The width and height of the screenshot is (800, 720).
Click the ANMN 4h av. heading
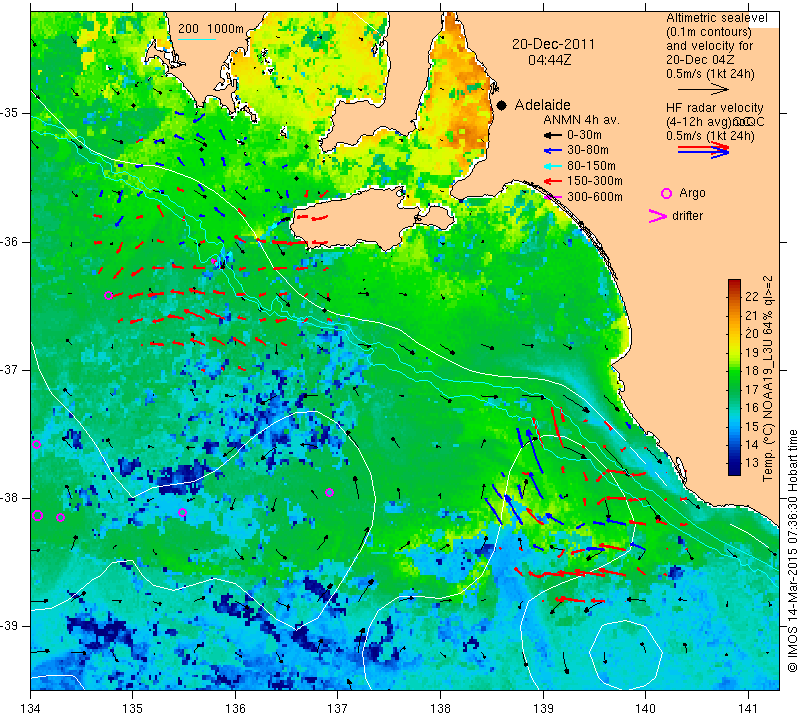(x=581, y=120)
